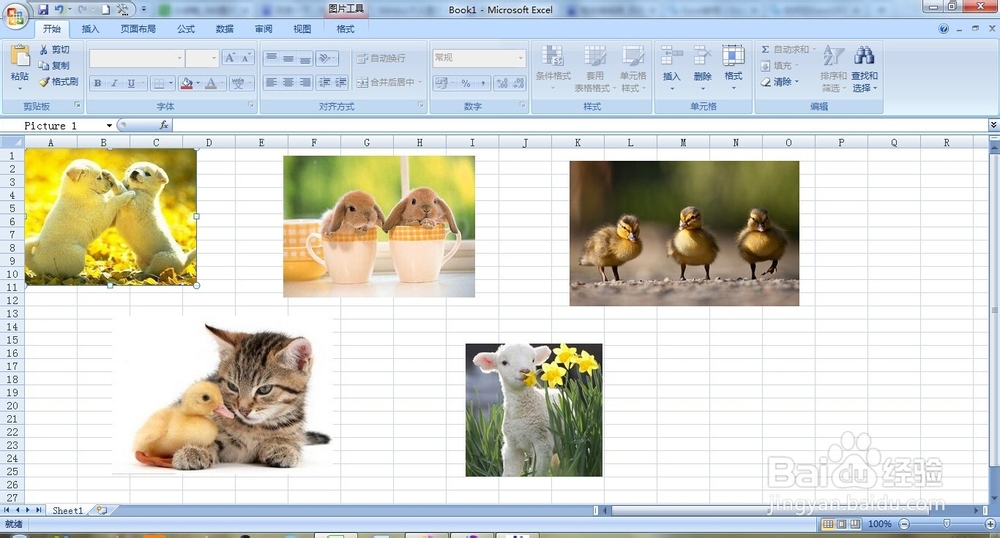The height and width of the screenshot is (538, 1000).
Task: Apply comma style format
Action: pyautogui.click(x=483, y=83)
